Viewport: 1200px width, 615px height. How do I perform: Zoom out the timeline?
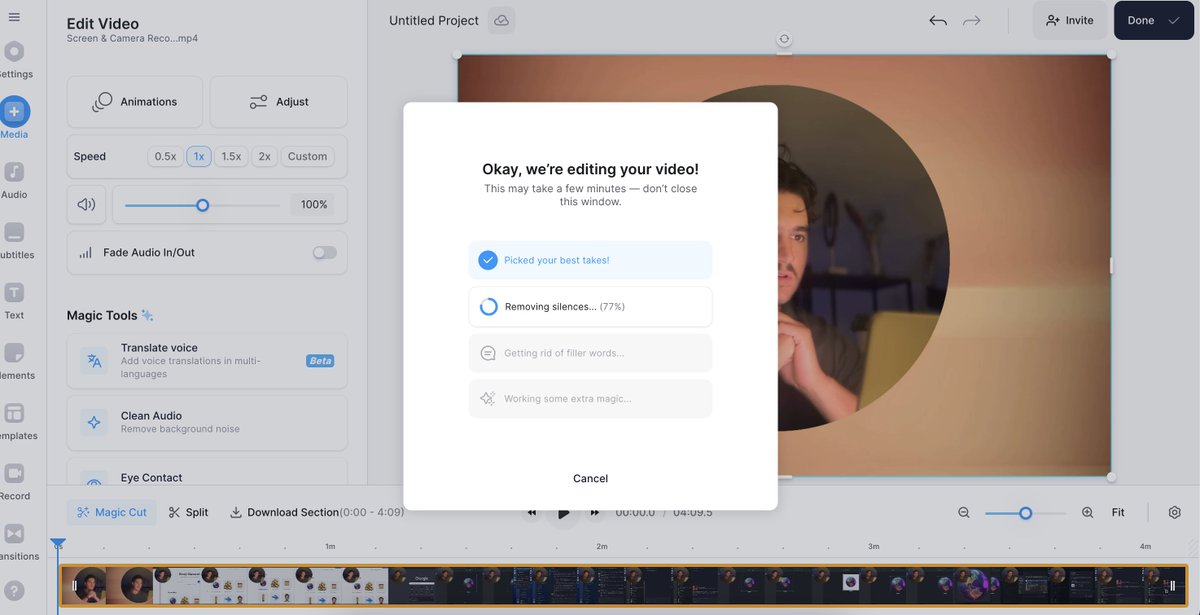(964, 512)
